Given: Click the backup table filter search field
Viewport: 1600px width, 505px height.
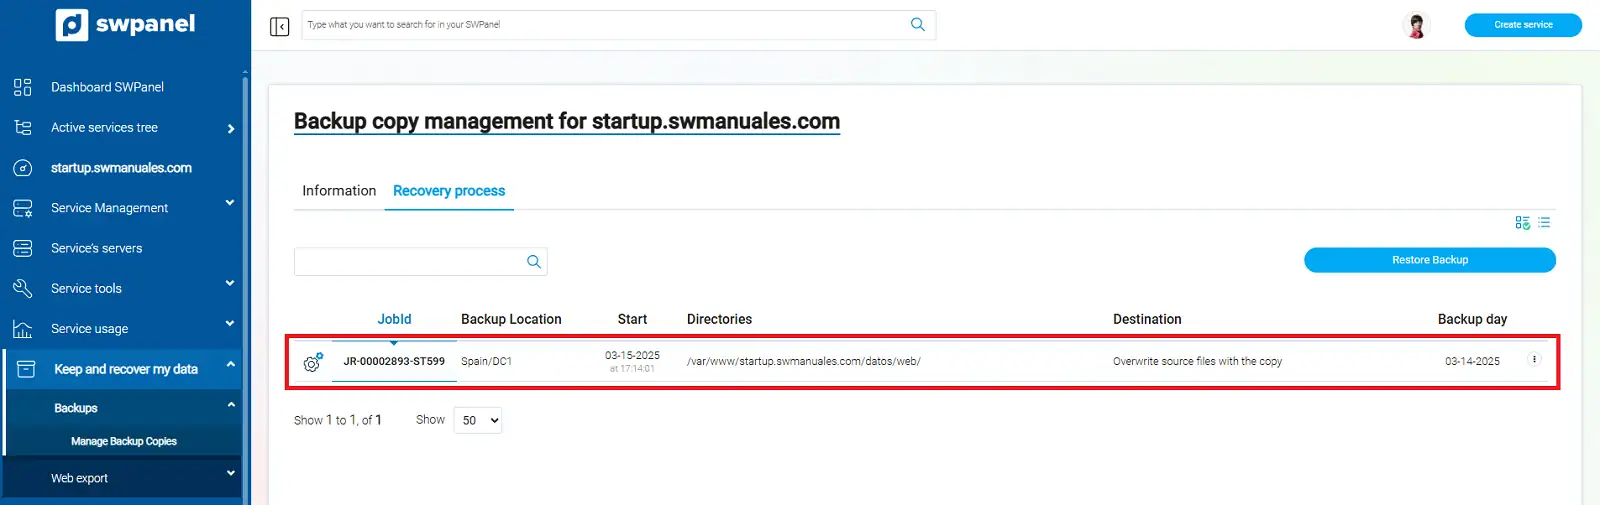Looking at the screenshot, I should click(408, 262).
